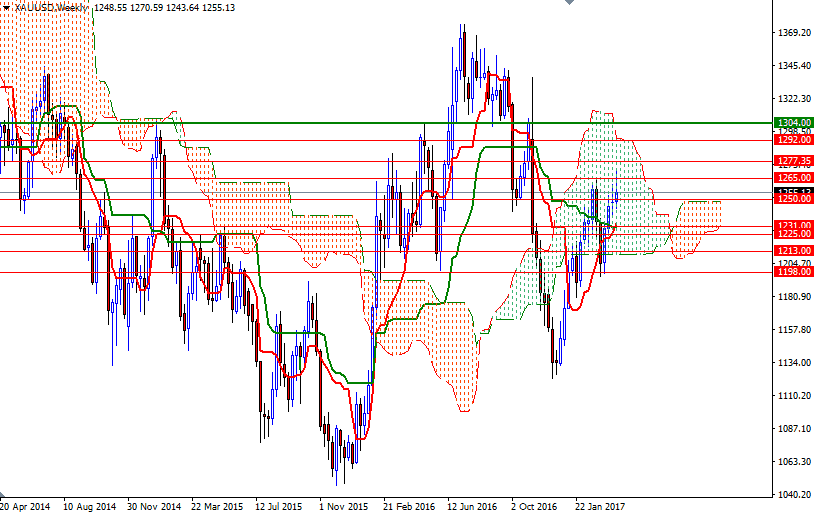The width and height of the screenshot is (814, 514).
Task: Click the red 1198.00 price level tag
Action: [792, 271]
